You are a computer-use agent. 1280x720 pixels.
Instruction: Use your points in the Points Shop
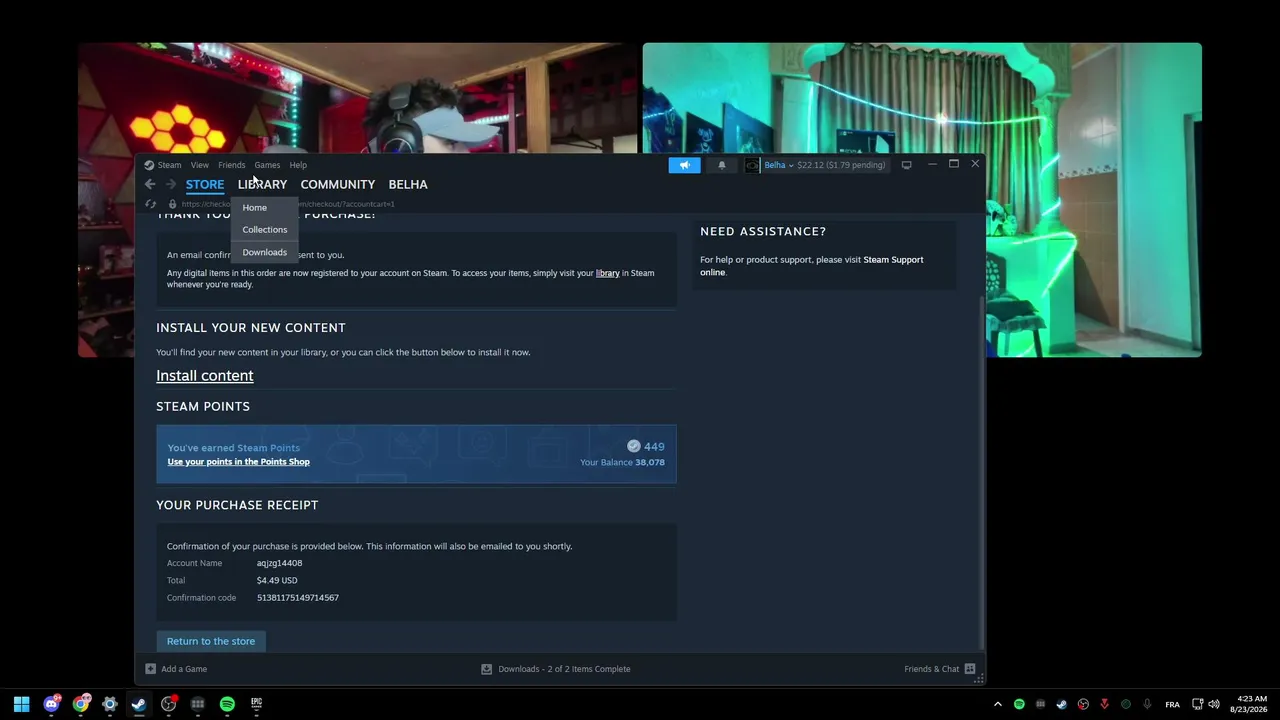(x=238, y=462)
